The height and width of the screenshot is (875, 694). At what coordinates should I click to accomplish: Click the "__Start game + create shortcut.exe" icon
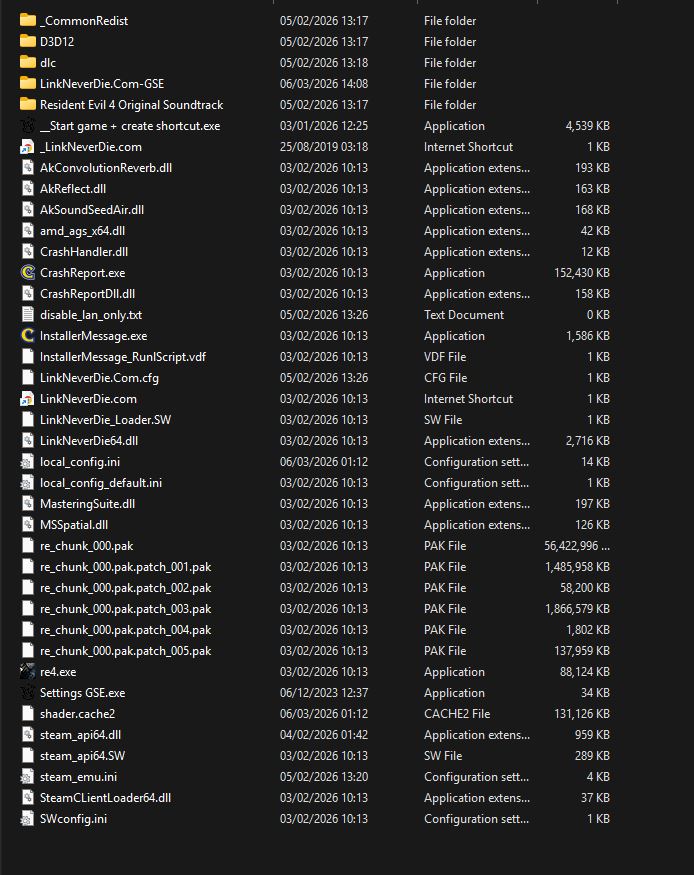(x=28, y=126)
